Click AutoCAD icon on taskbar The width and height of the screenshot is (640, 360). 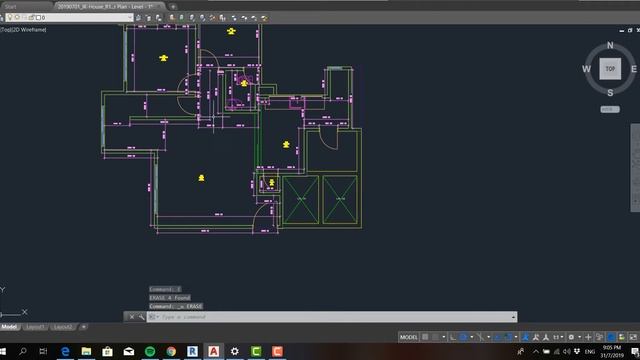click(213, 351)
